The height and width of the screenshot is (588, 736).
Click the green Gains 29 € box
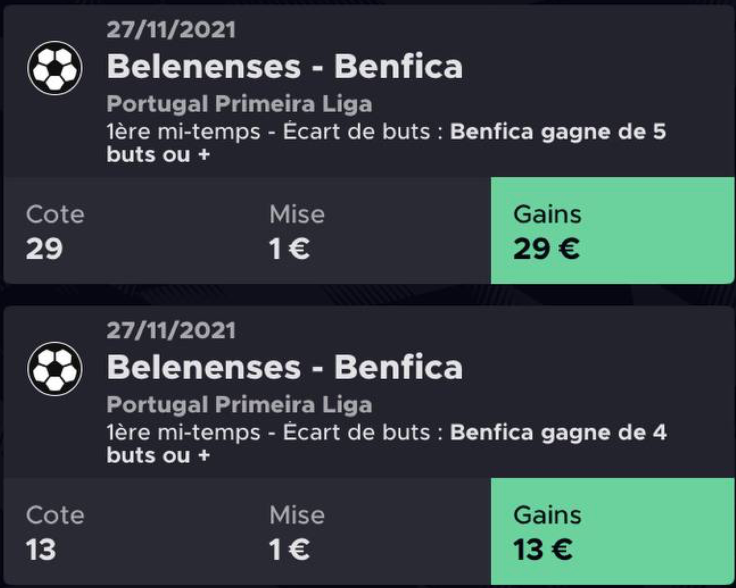pyautogui.click(x=613, y=230)
